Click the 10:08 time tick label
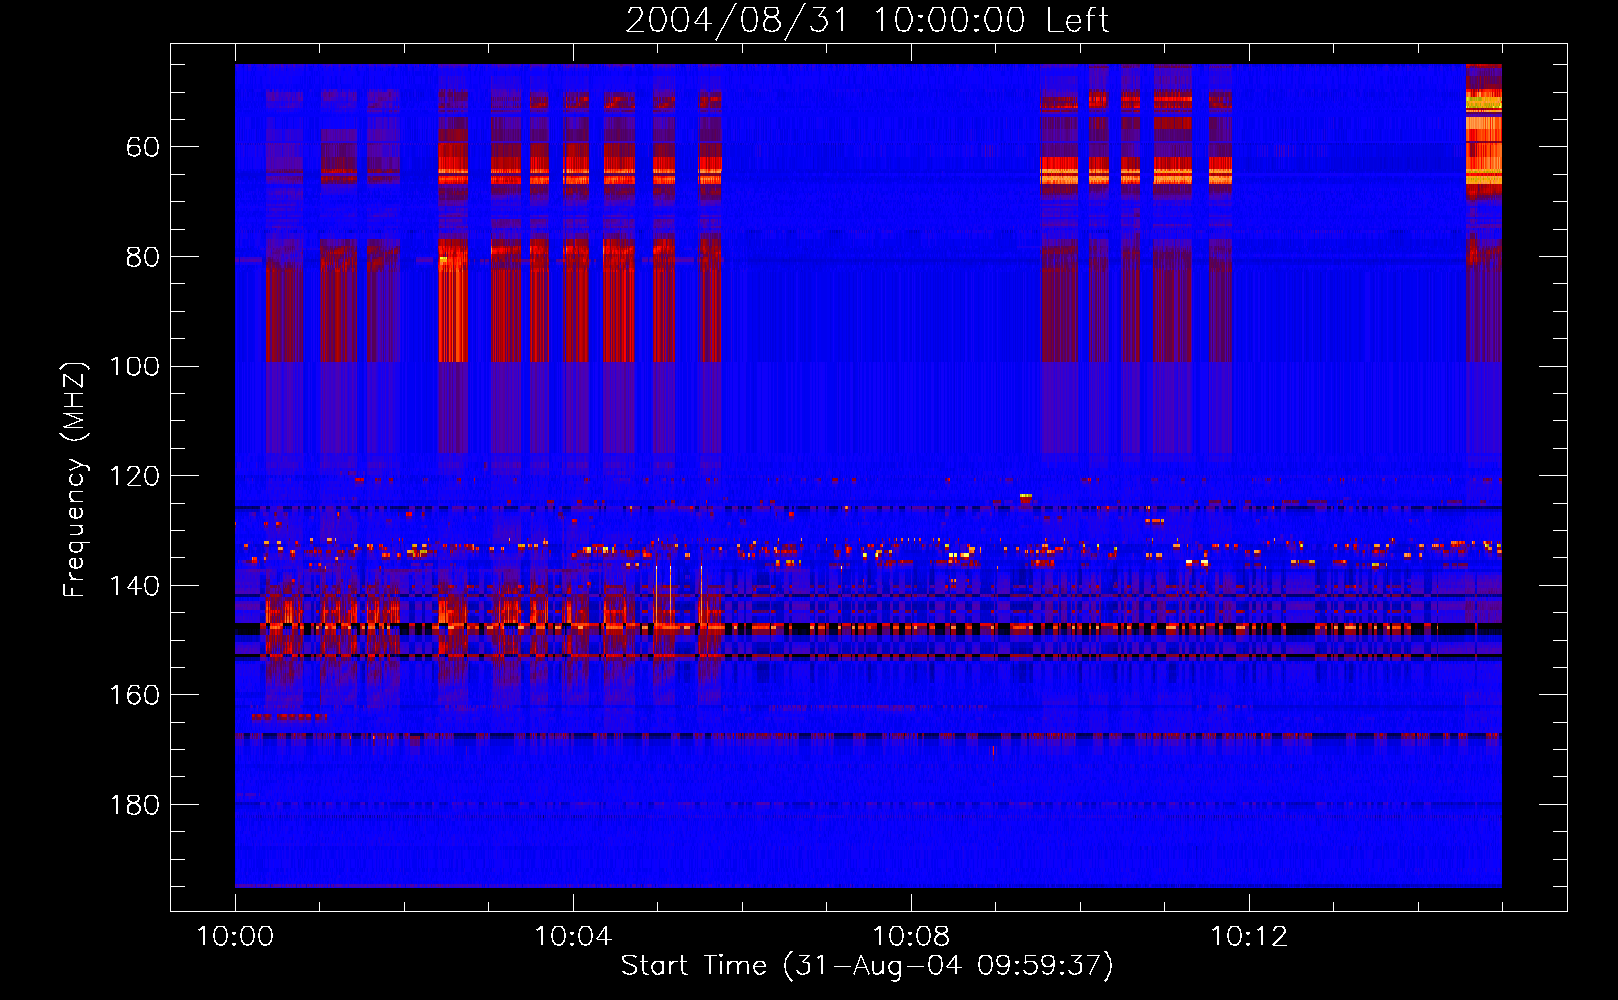This screenshot has height=1000, width=1618. click(911, 937)
